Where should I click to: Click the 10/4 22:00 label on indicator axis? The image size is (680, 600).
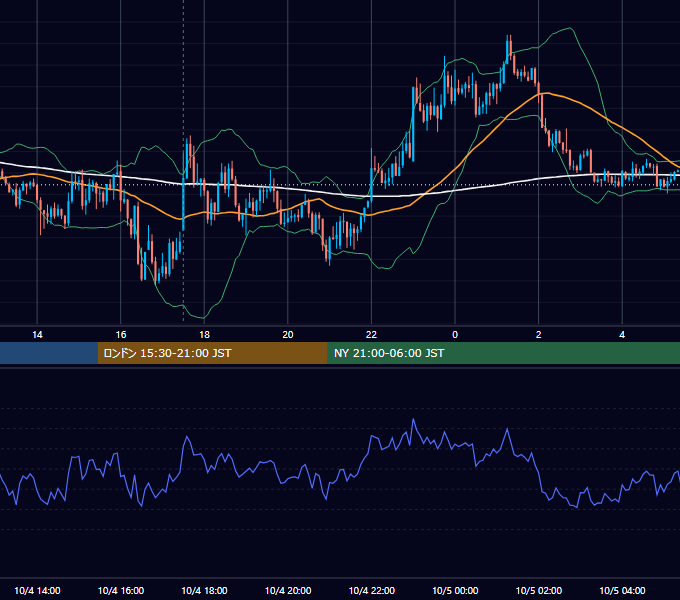tap(372, 590)
